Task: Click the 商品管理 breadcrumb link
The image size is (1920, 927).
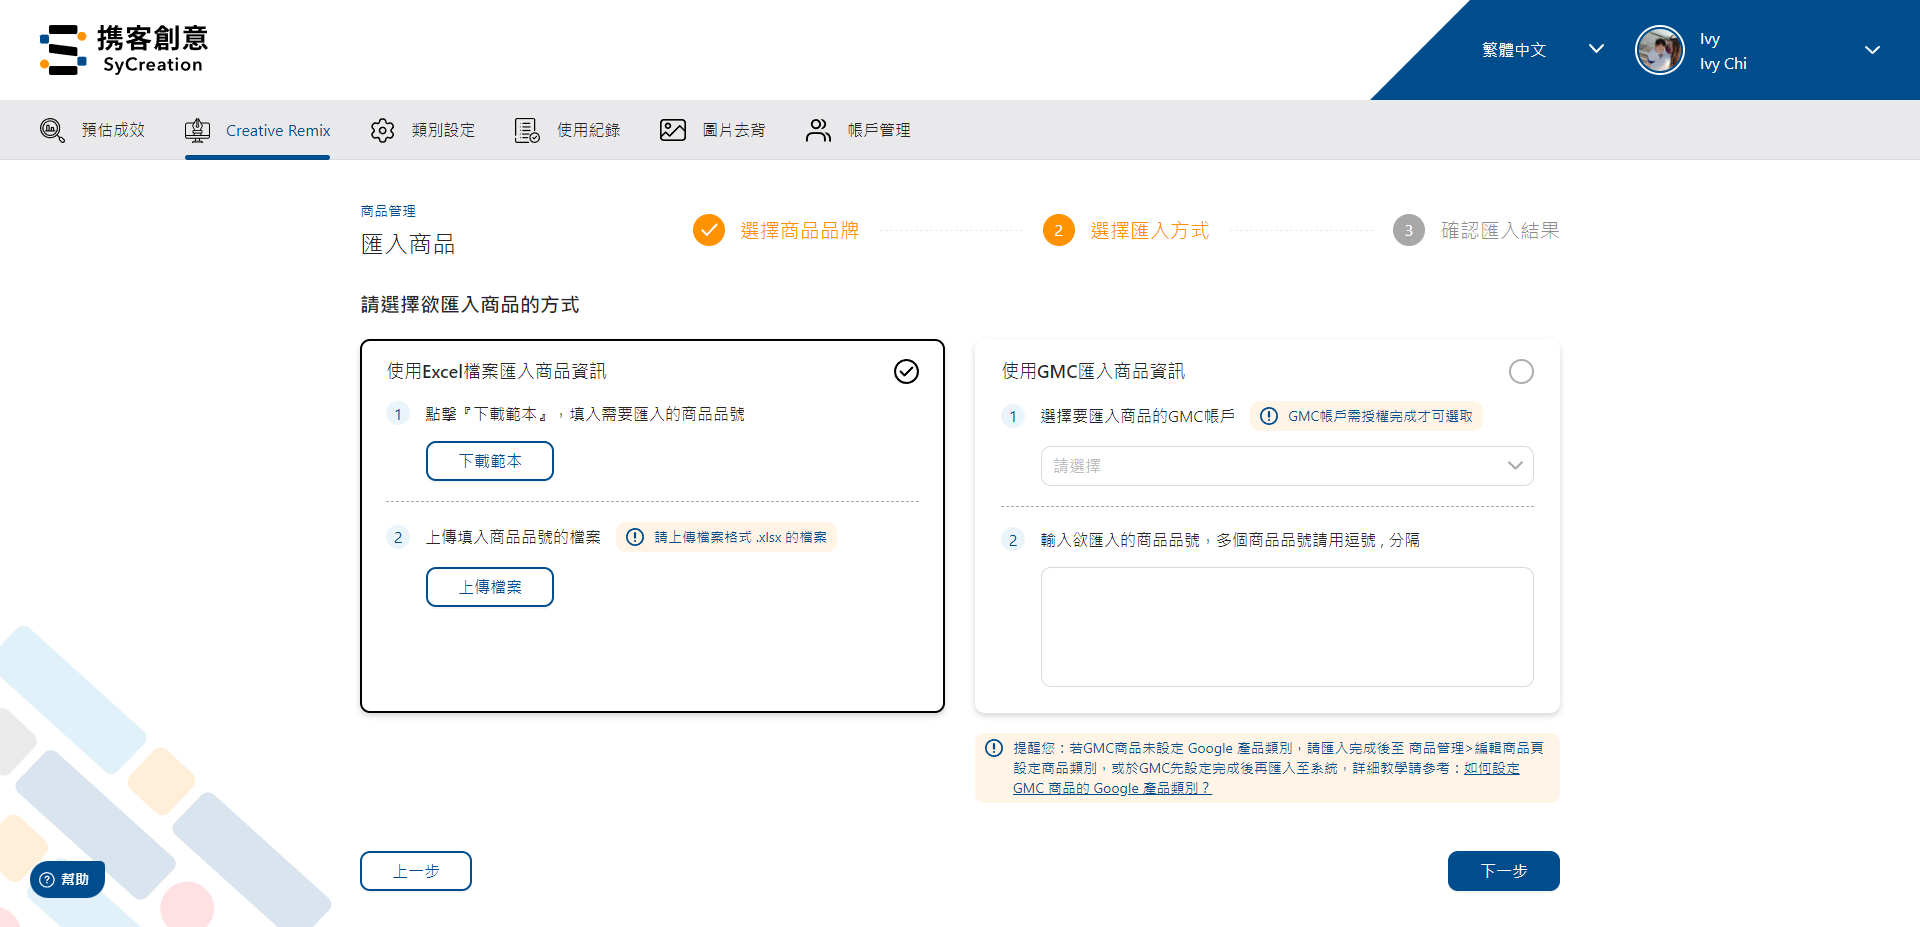Action: pyautogui.click(x=388, y=211)
